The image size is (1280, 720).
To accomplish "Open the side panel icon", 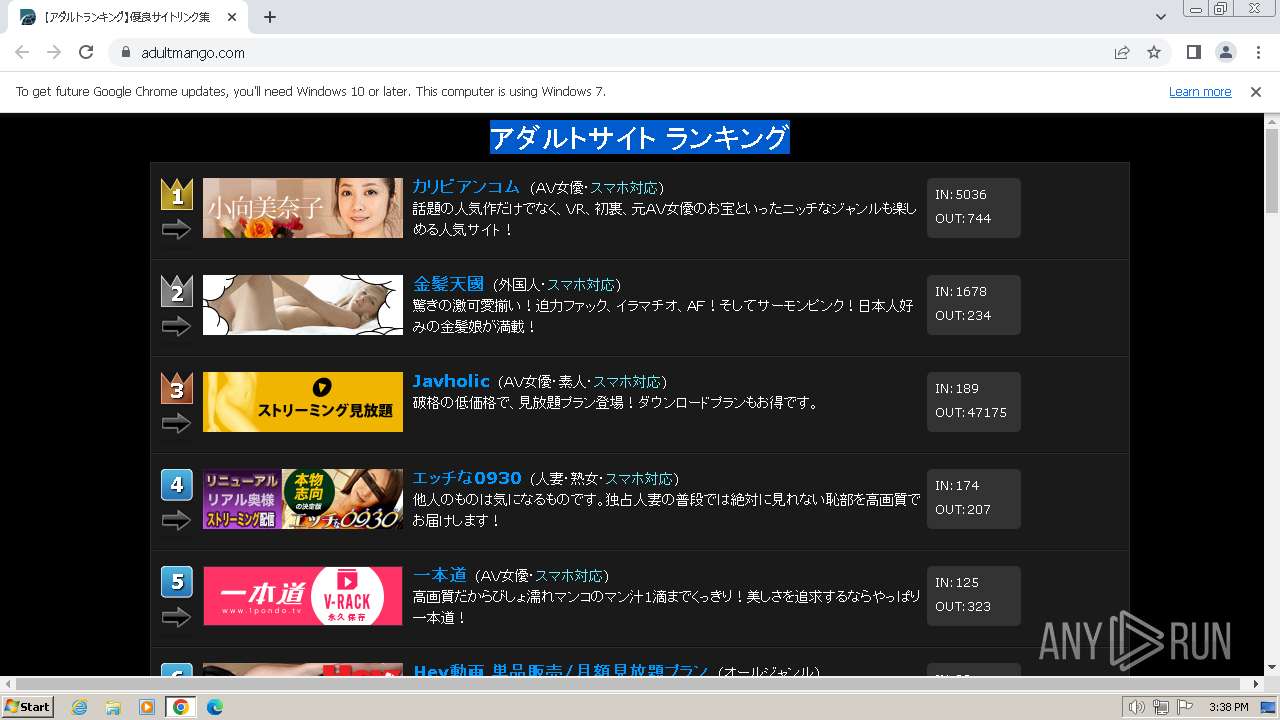I will pyautogui.click(x=1193, y=52).
